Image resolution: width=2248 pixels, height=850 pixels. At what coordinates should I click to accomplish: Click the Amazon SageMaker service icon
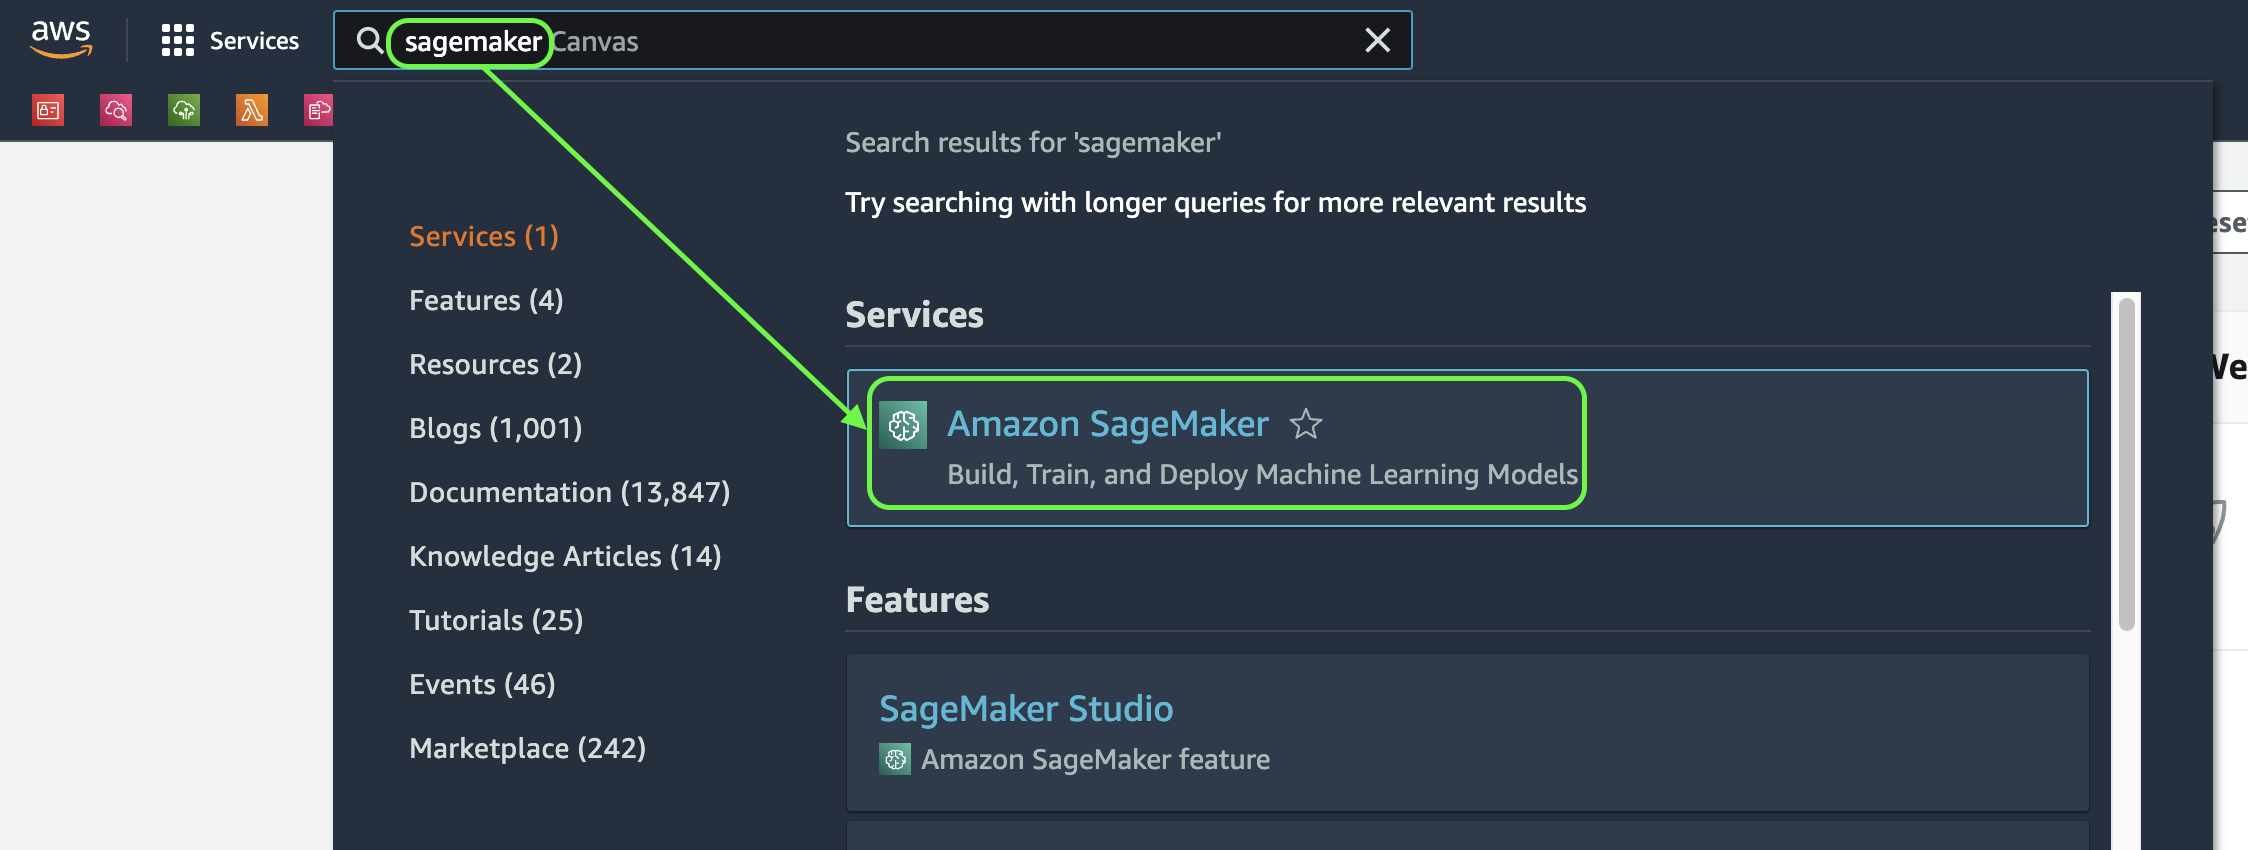click(x=903, y=425)
